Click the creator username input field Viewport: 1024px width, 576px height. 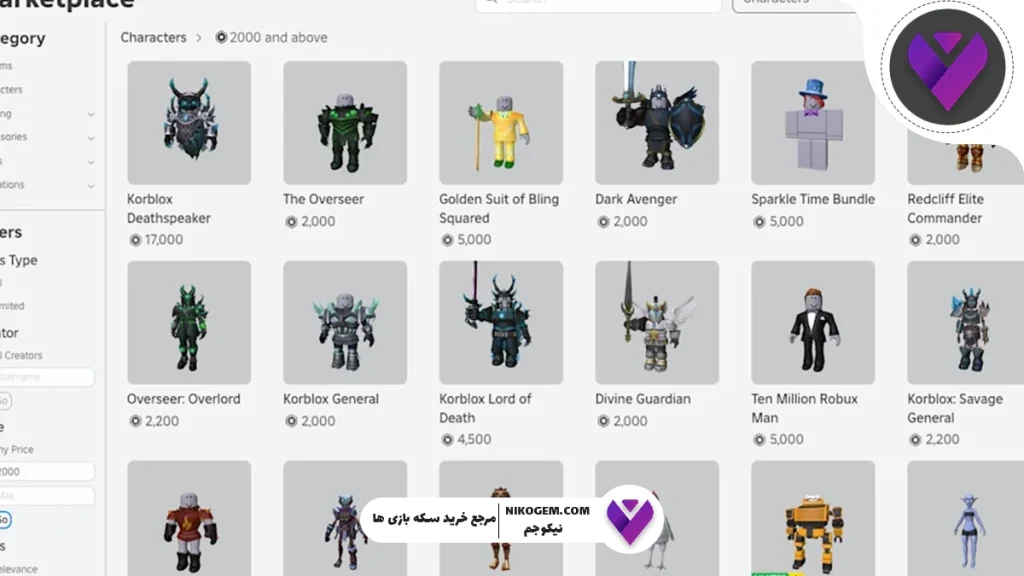click(x=46, y=377)
